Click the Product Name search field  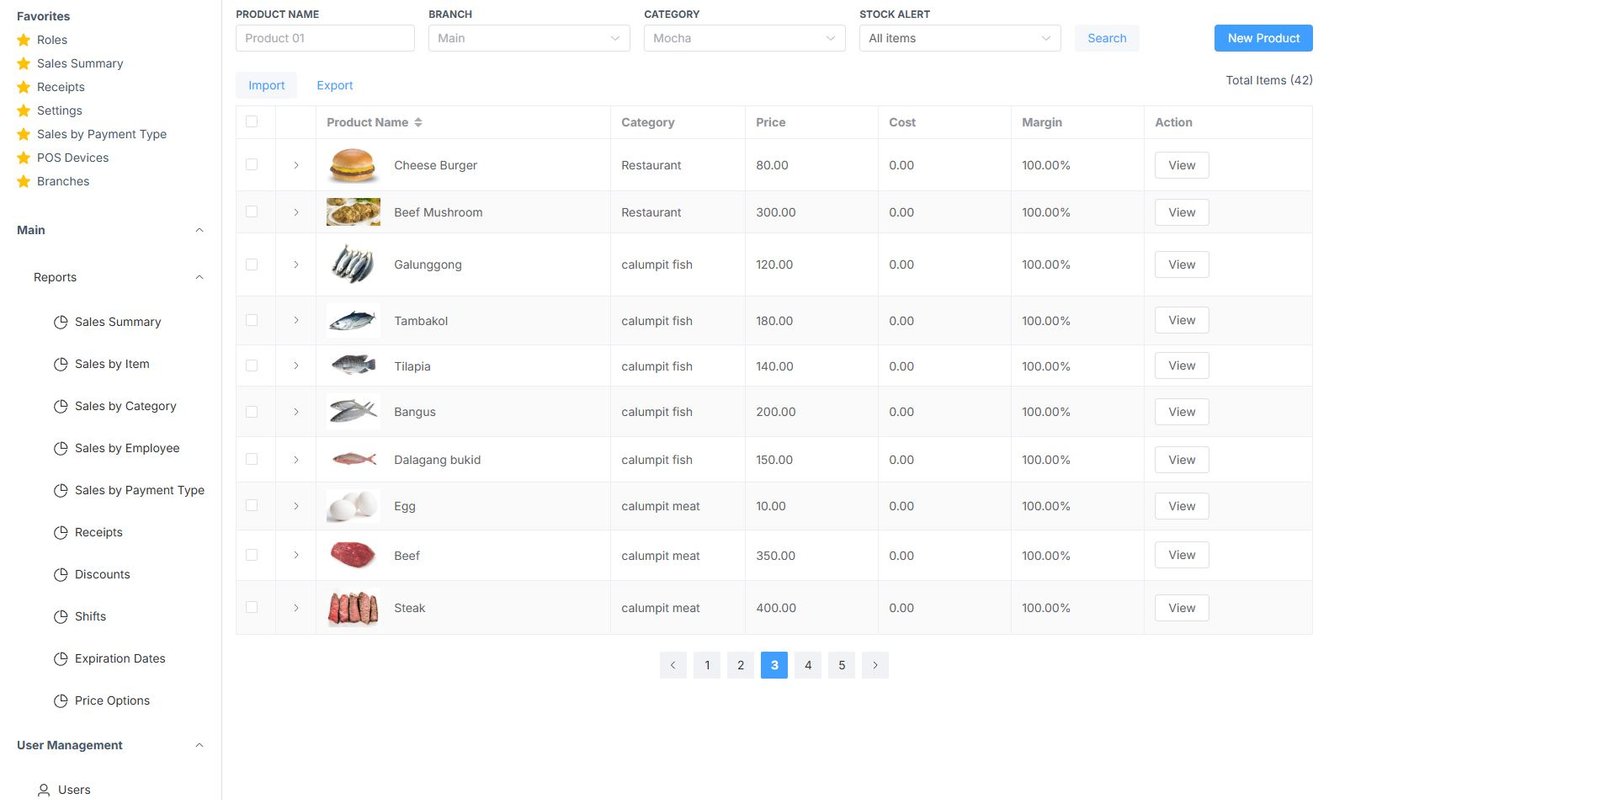[325, 38]
